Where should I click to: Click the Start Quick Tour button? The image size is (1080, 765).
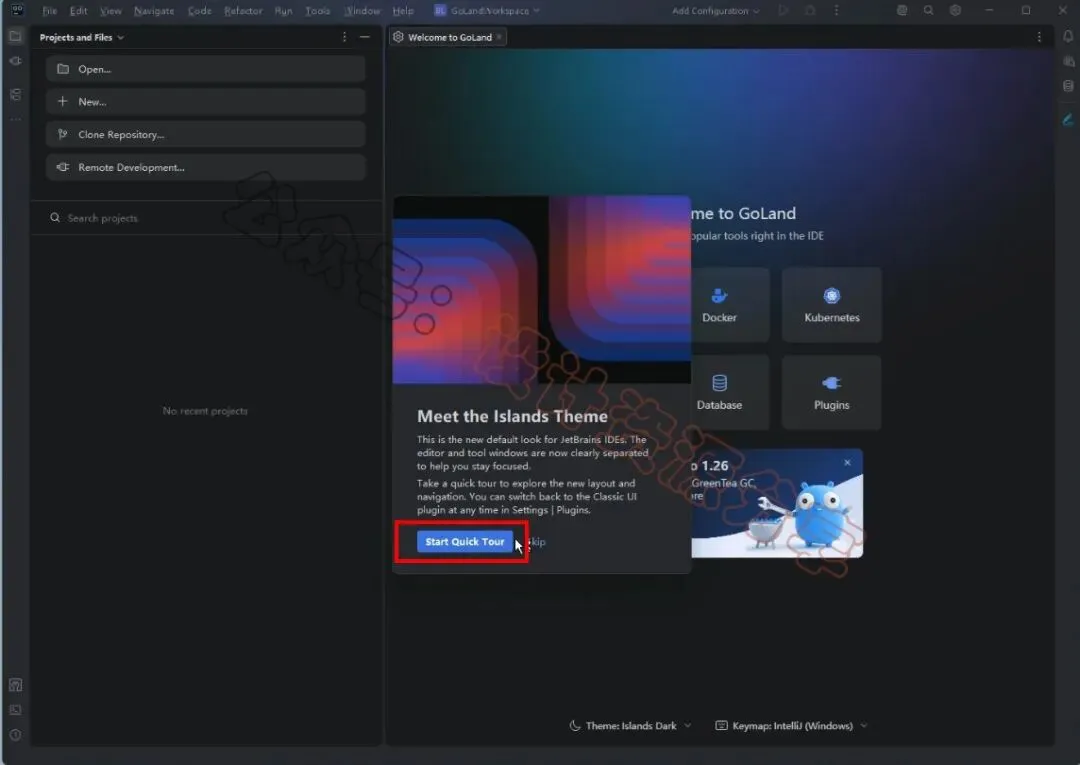[465, 542]
